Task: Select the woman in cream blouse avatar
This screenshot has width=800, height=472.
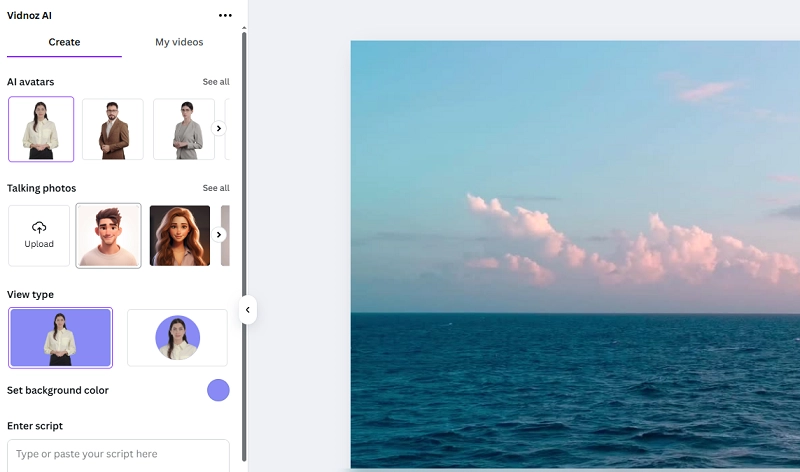Action: point(41,129)
